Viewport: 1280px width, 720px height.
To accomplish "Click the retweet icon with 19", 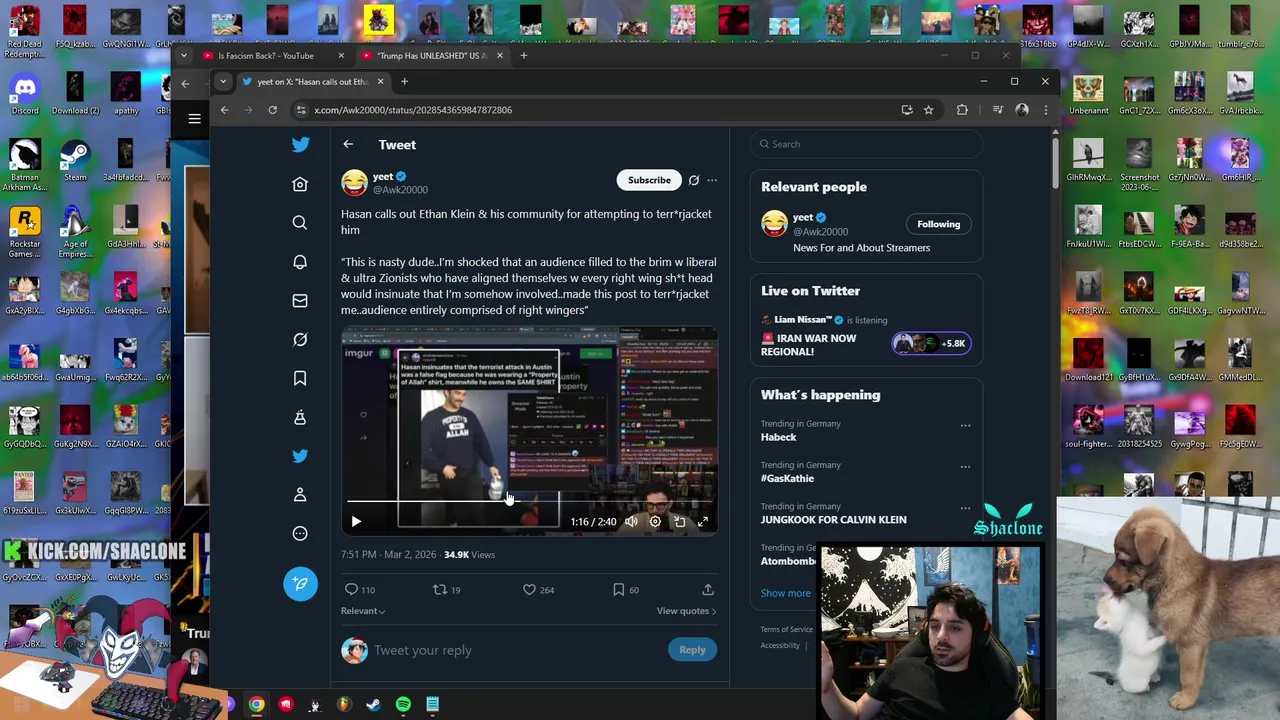I will click(x=439, y=590).
